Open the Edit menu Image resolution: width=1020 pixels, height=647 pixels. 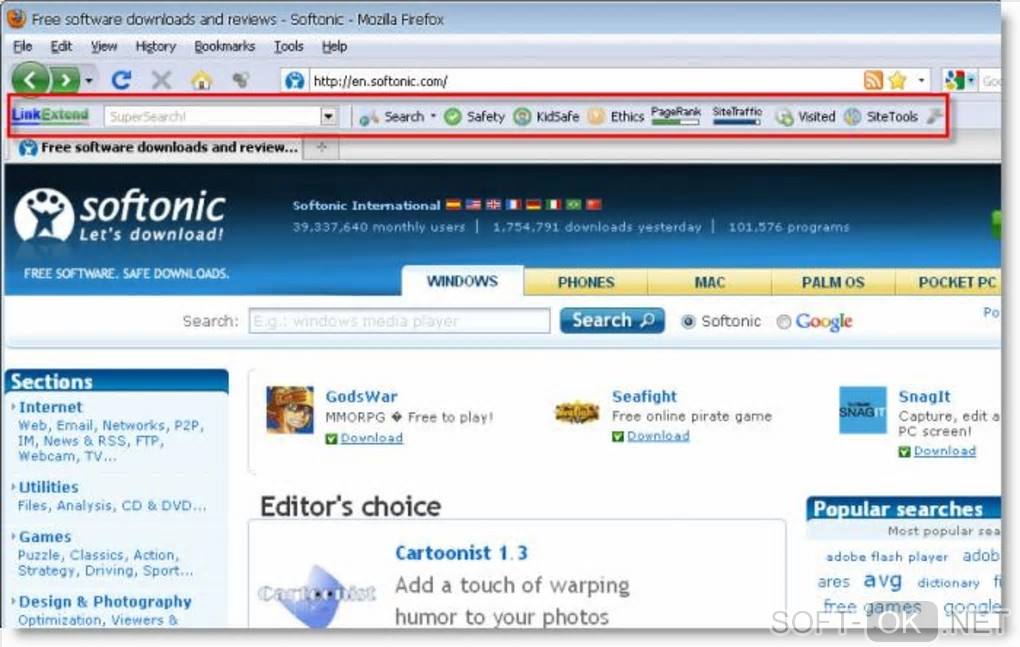[61, 46]
